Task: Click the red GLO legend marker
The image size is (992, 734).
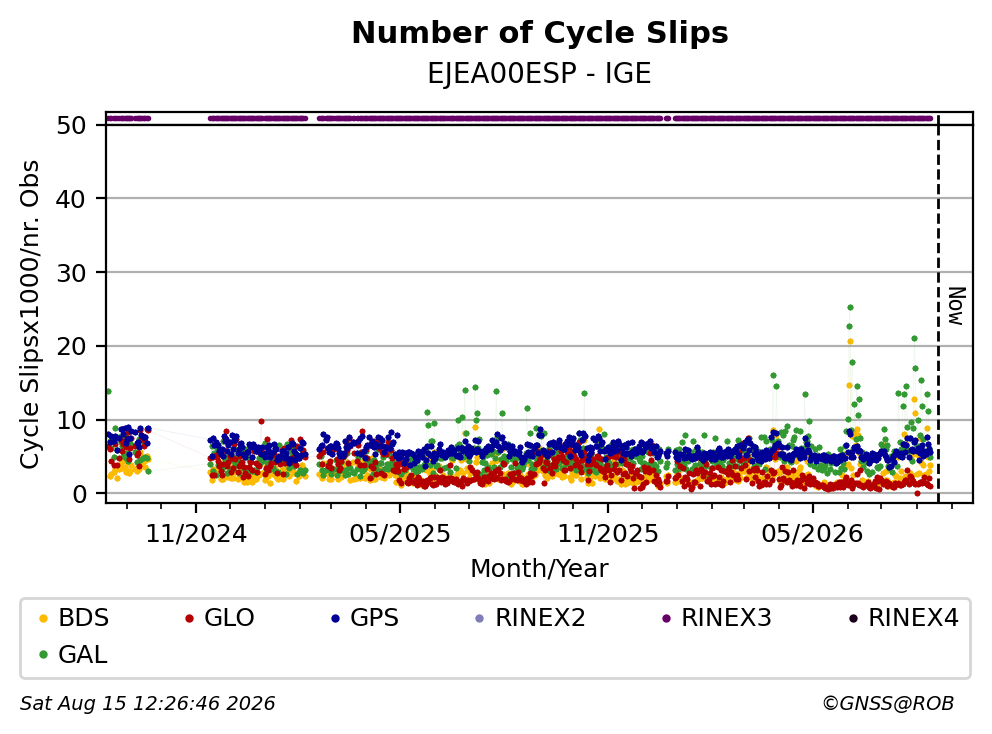Action: coord(189,618)
